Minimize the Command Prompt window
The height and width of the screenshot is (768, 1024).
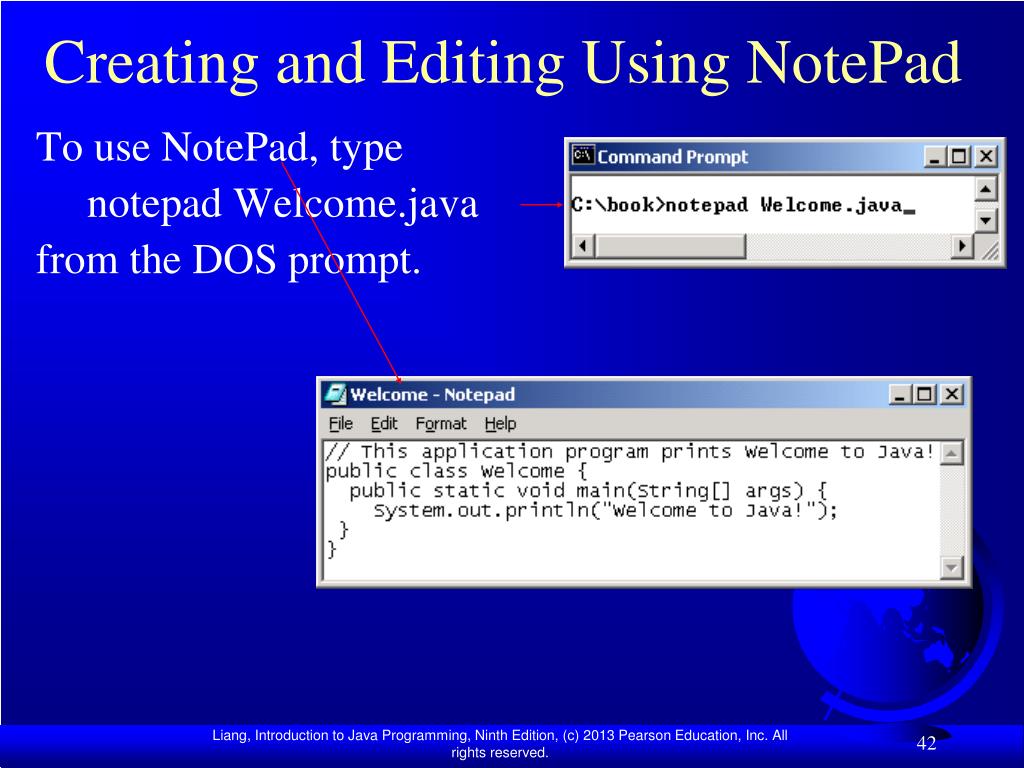(x=935, y=157)
